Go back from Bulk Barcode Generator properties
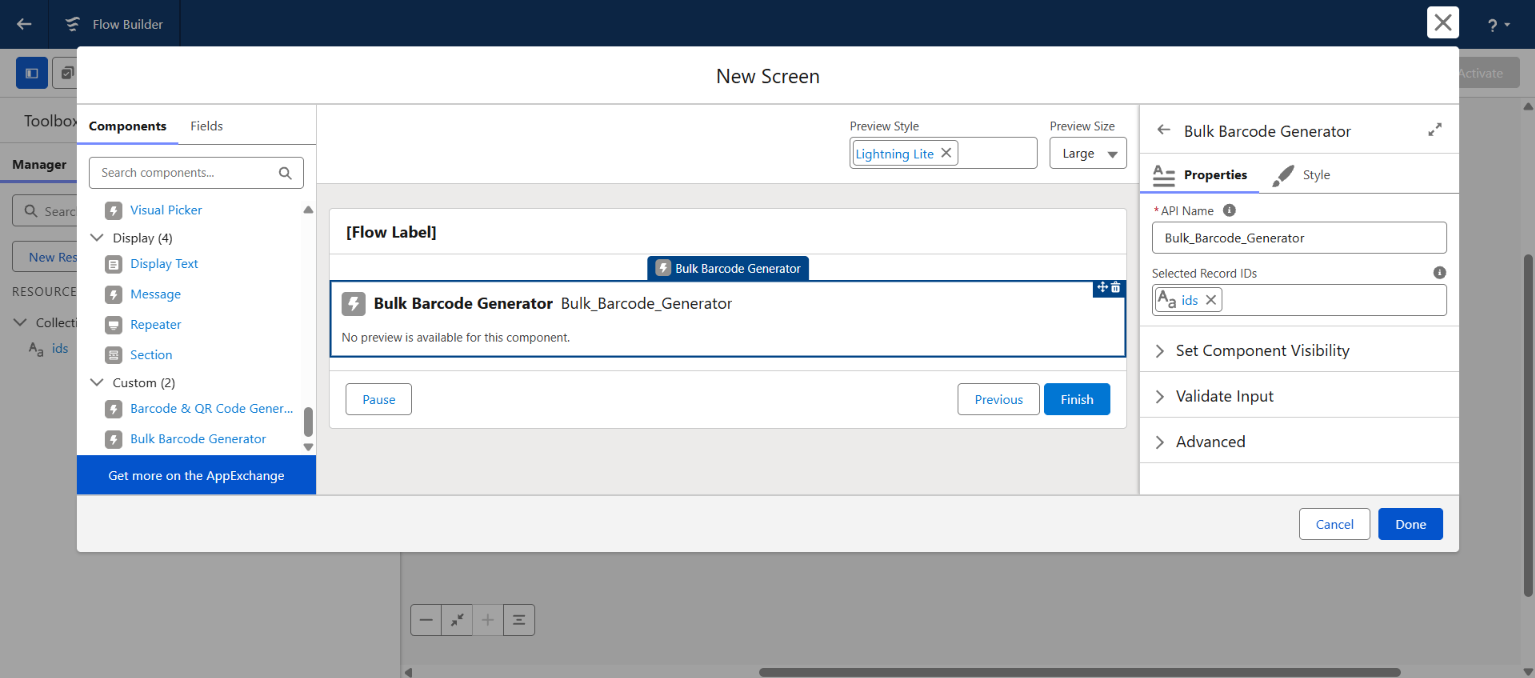The width and height of the screenshot is (1535, 678). click(1163, 130)
